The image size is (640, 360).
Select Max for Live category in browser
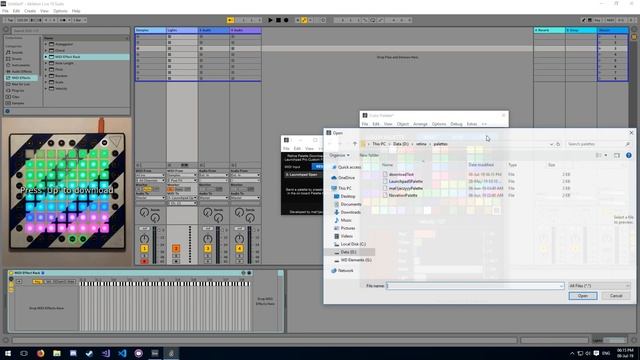[x=20, y=84]
